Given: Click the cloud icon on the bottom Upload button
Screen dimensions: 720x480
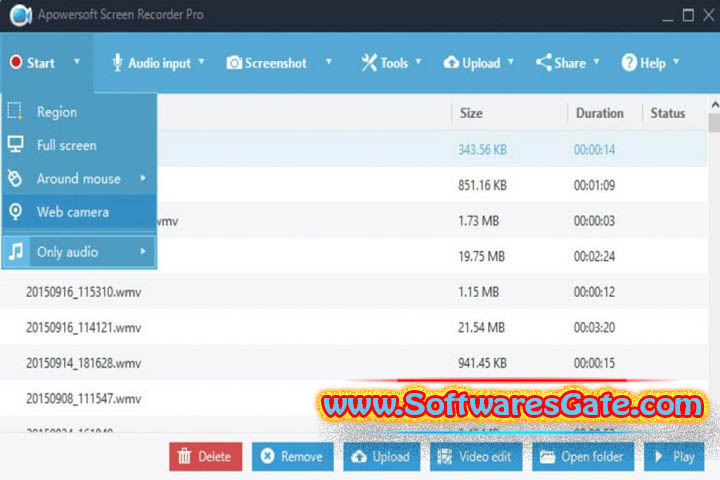Looking at the screenshot, I should click(359, 457).
